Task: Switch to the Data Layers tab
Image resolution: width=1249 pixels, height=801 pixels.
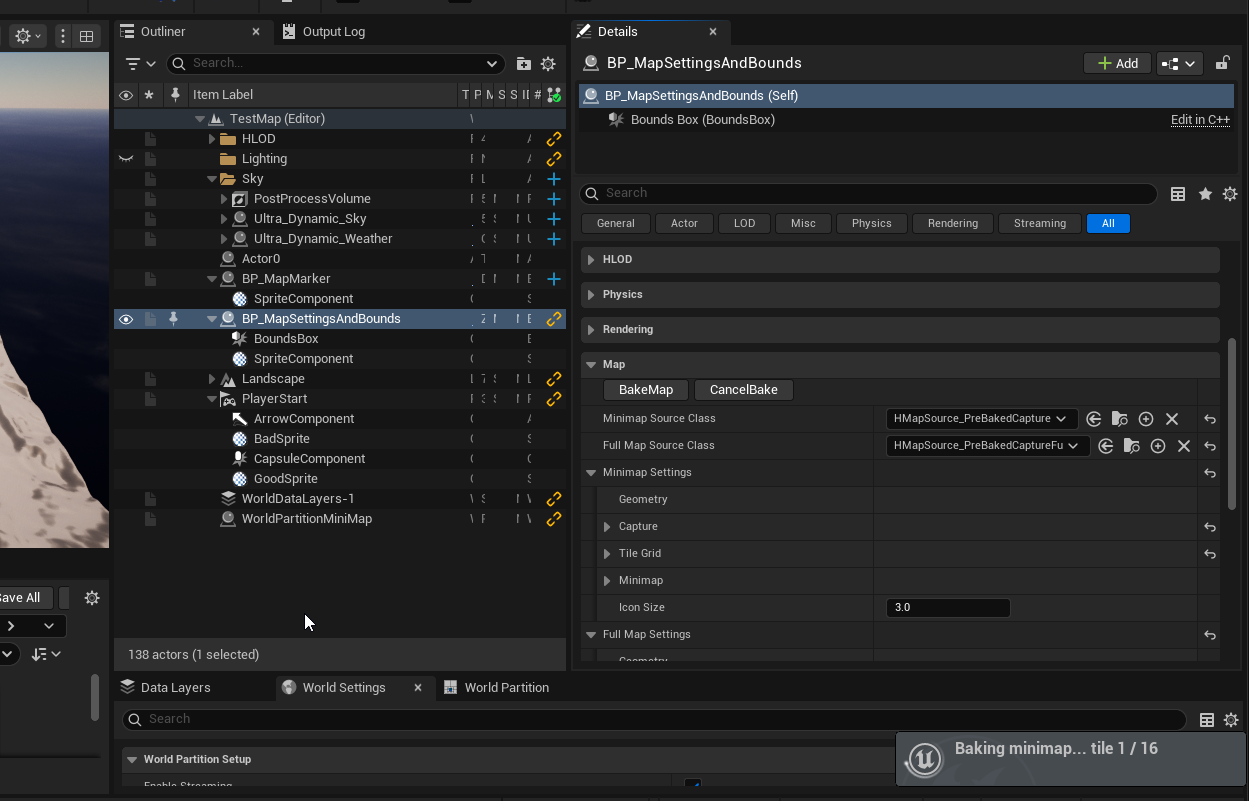Action: coord(166,688)
